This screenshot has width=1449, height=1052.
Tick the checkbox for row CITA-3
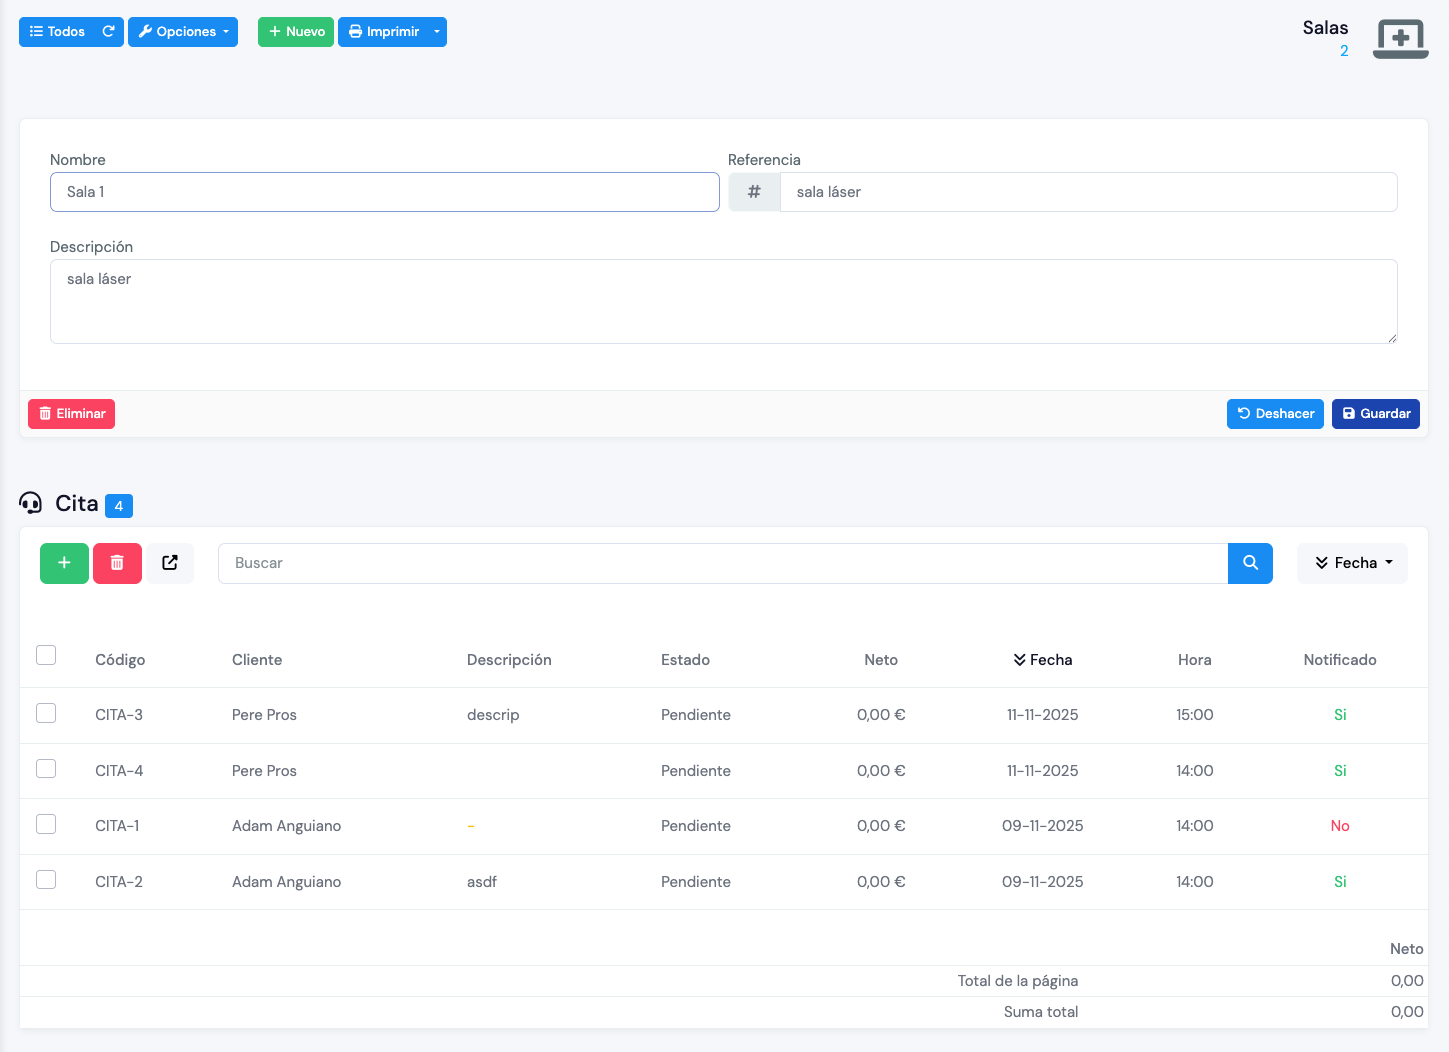[x=46, y=713]
